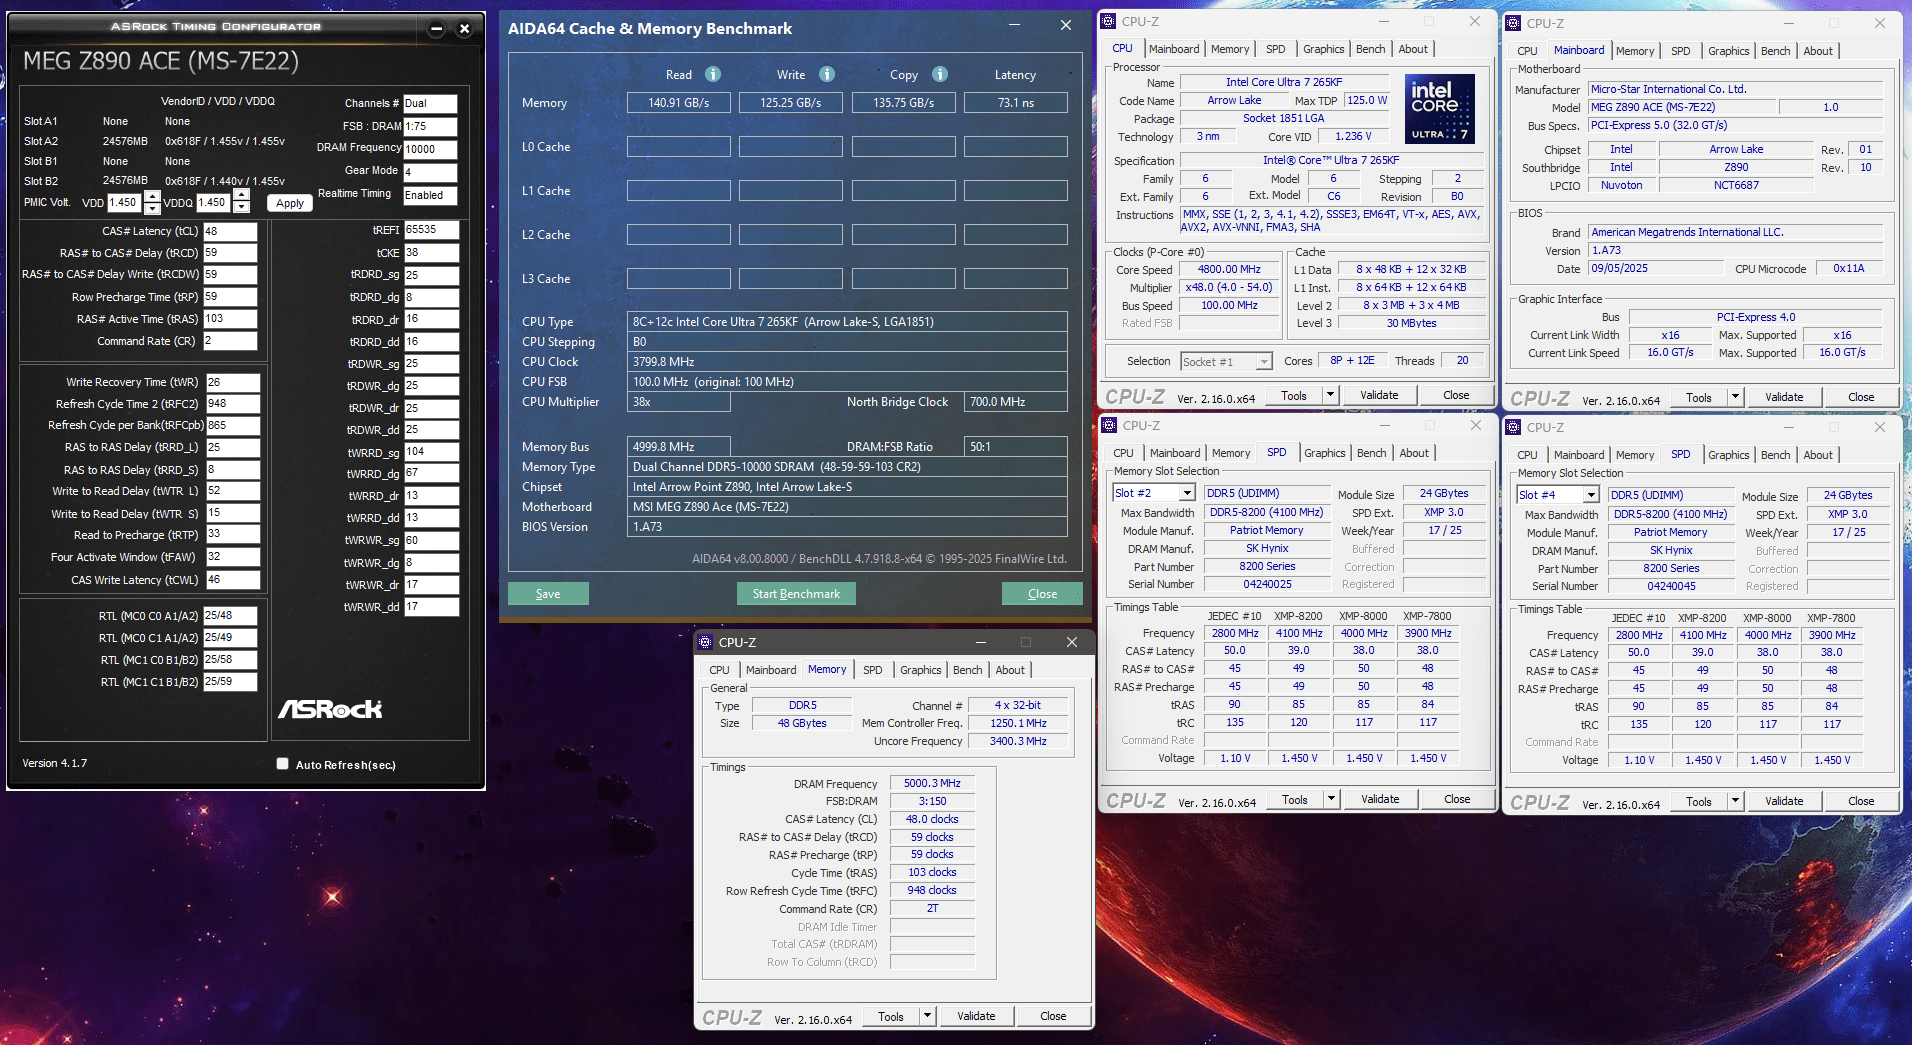This screenshot has width=1912, height=1045.
Task: Click the CPU-Z title icon in the Mainboard window
Action: tap(1514, 23)
